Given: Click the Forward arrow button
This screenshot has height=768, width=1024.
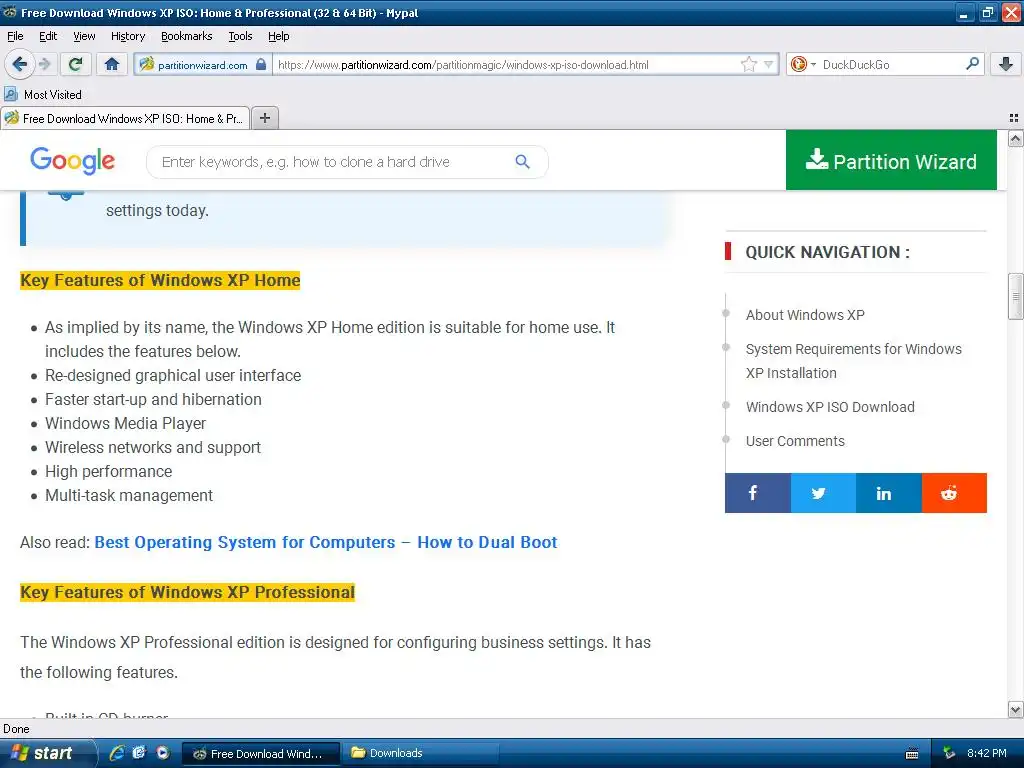Looking at the screenshot, I should click(x=44, y=64).
